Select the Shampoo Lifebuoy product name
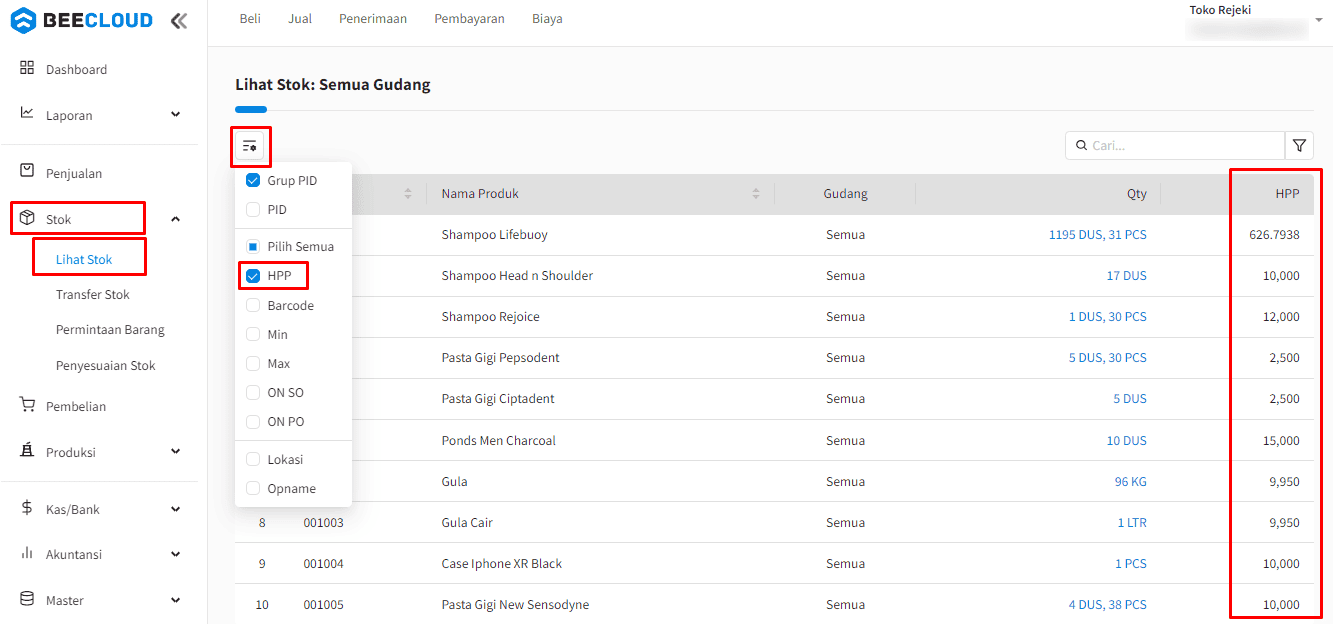 pos(495,235)
